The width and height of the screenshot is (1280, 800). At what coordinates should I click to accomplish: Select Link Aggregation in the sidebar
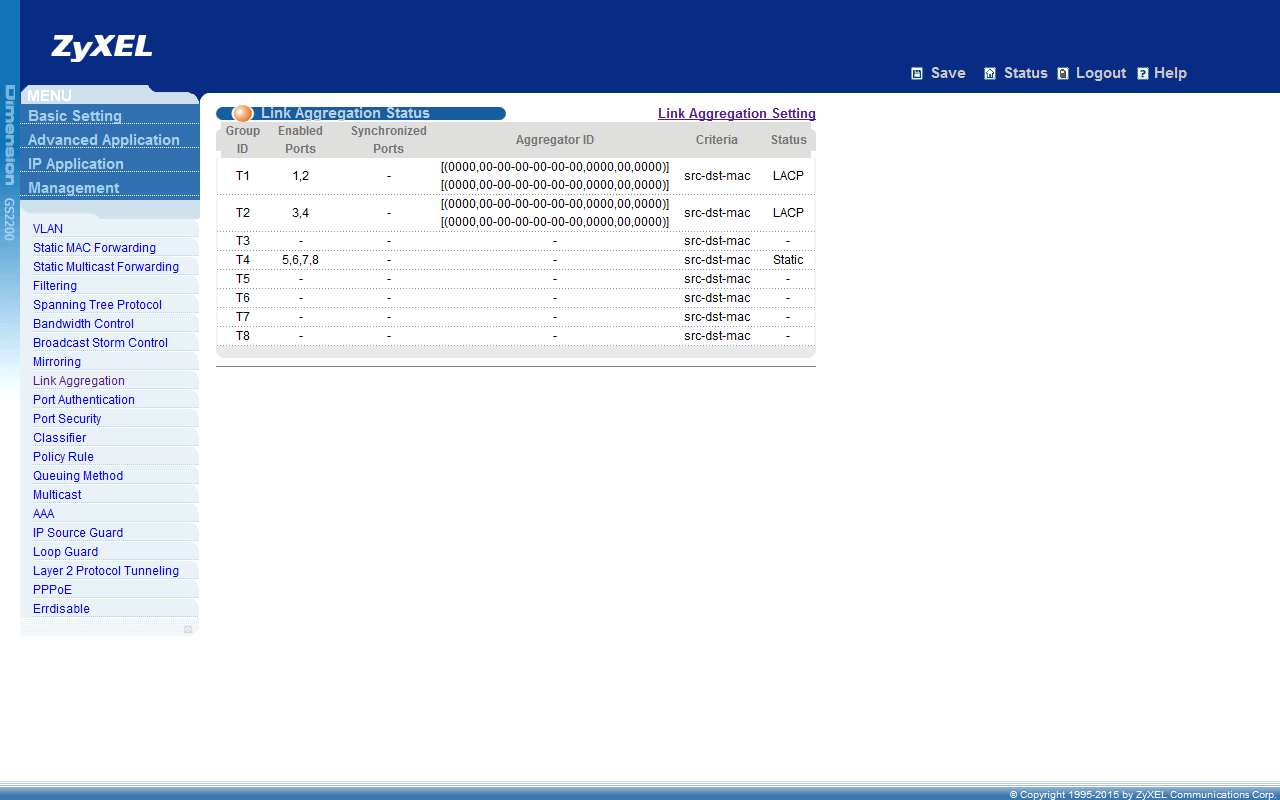(x=79, y=381)
